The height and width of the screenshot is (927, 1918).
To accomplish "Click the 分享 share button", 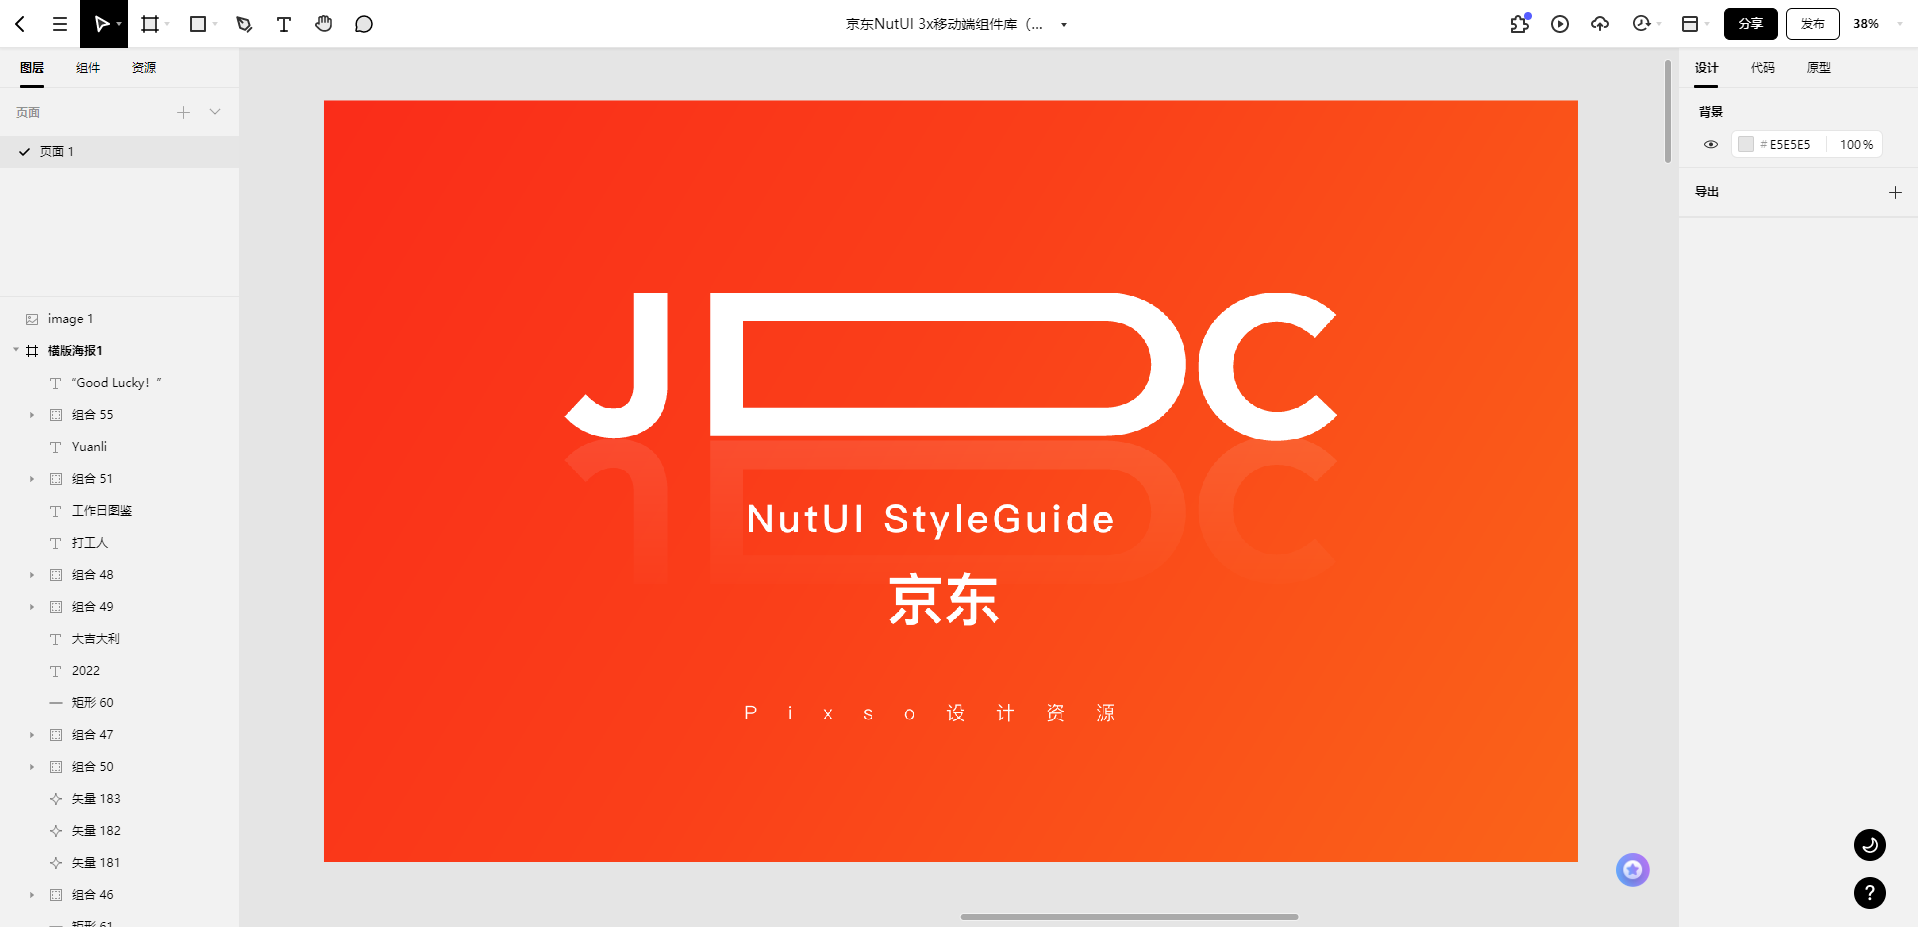I will 1751,24.
